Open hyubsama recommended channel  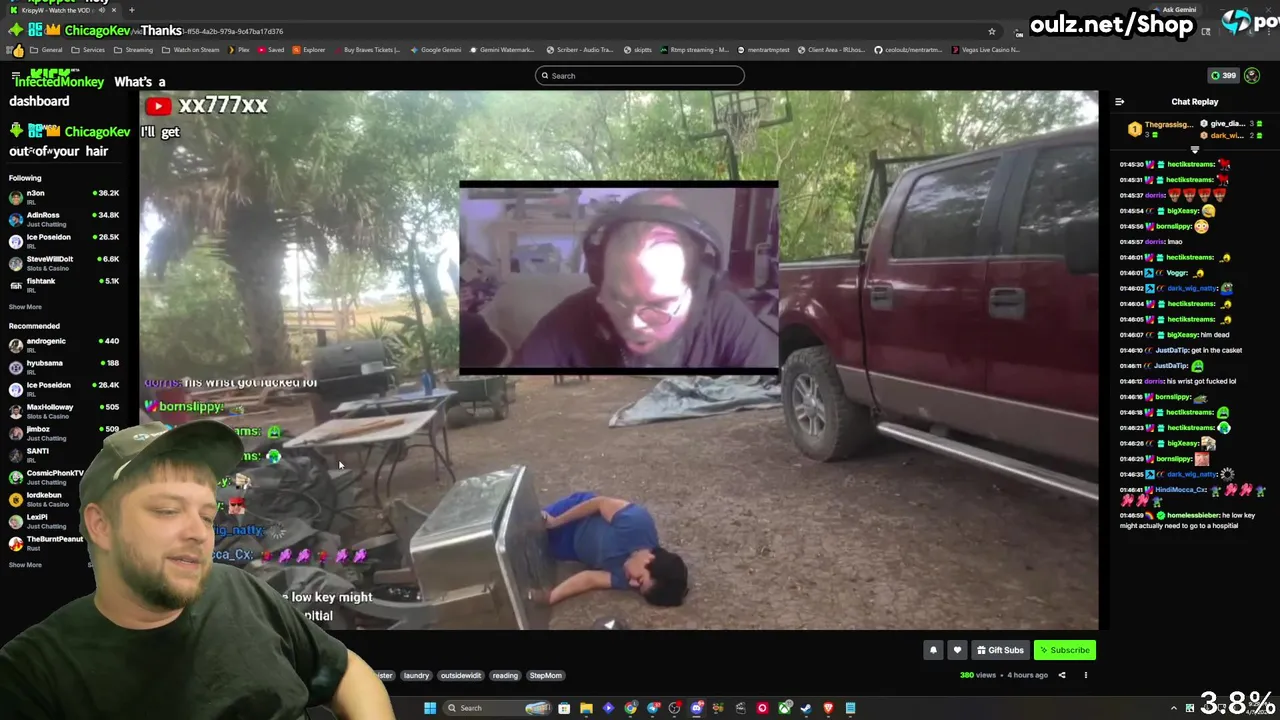(64, 367)
